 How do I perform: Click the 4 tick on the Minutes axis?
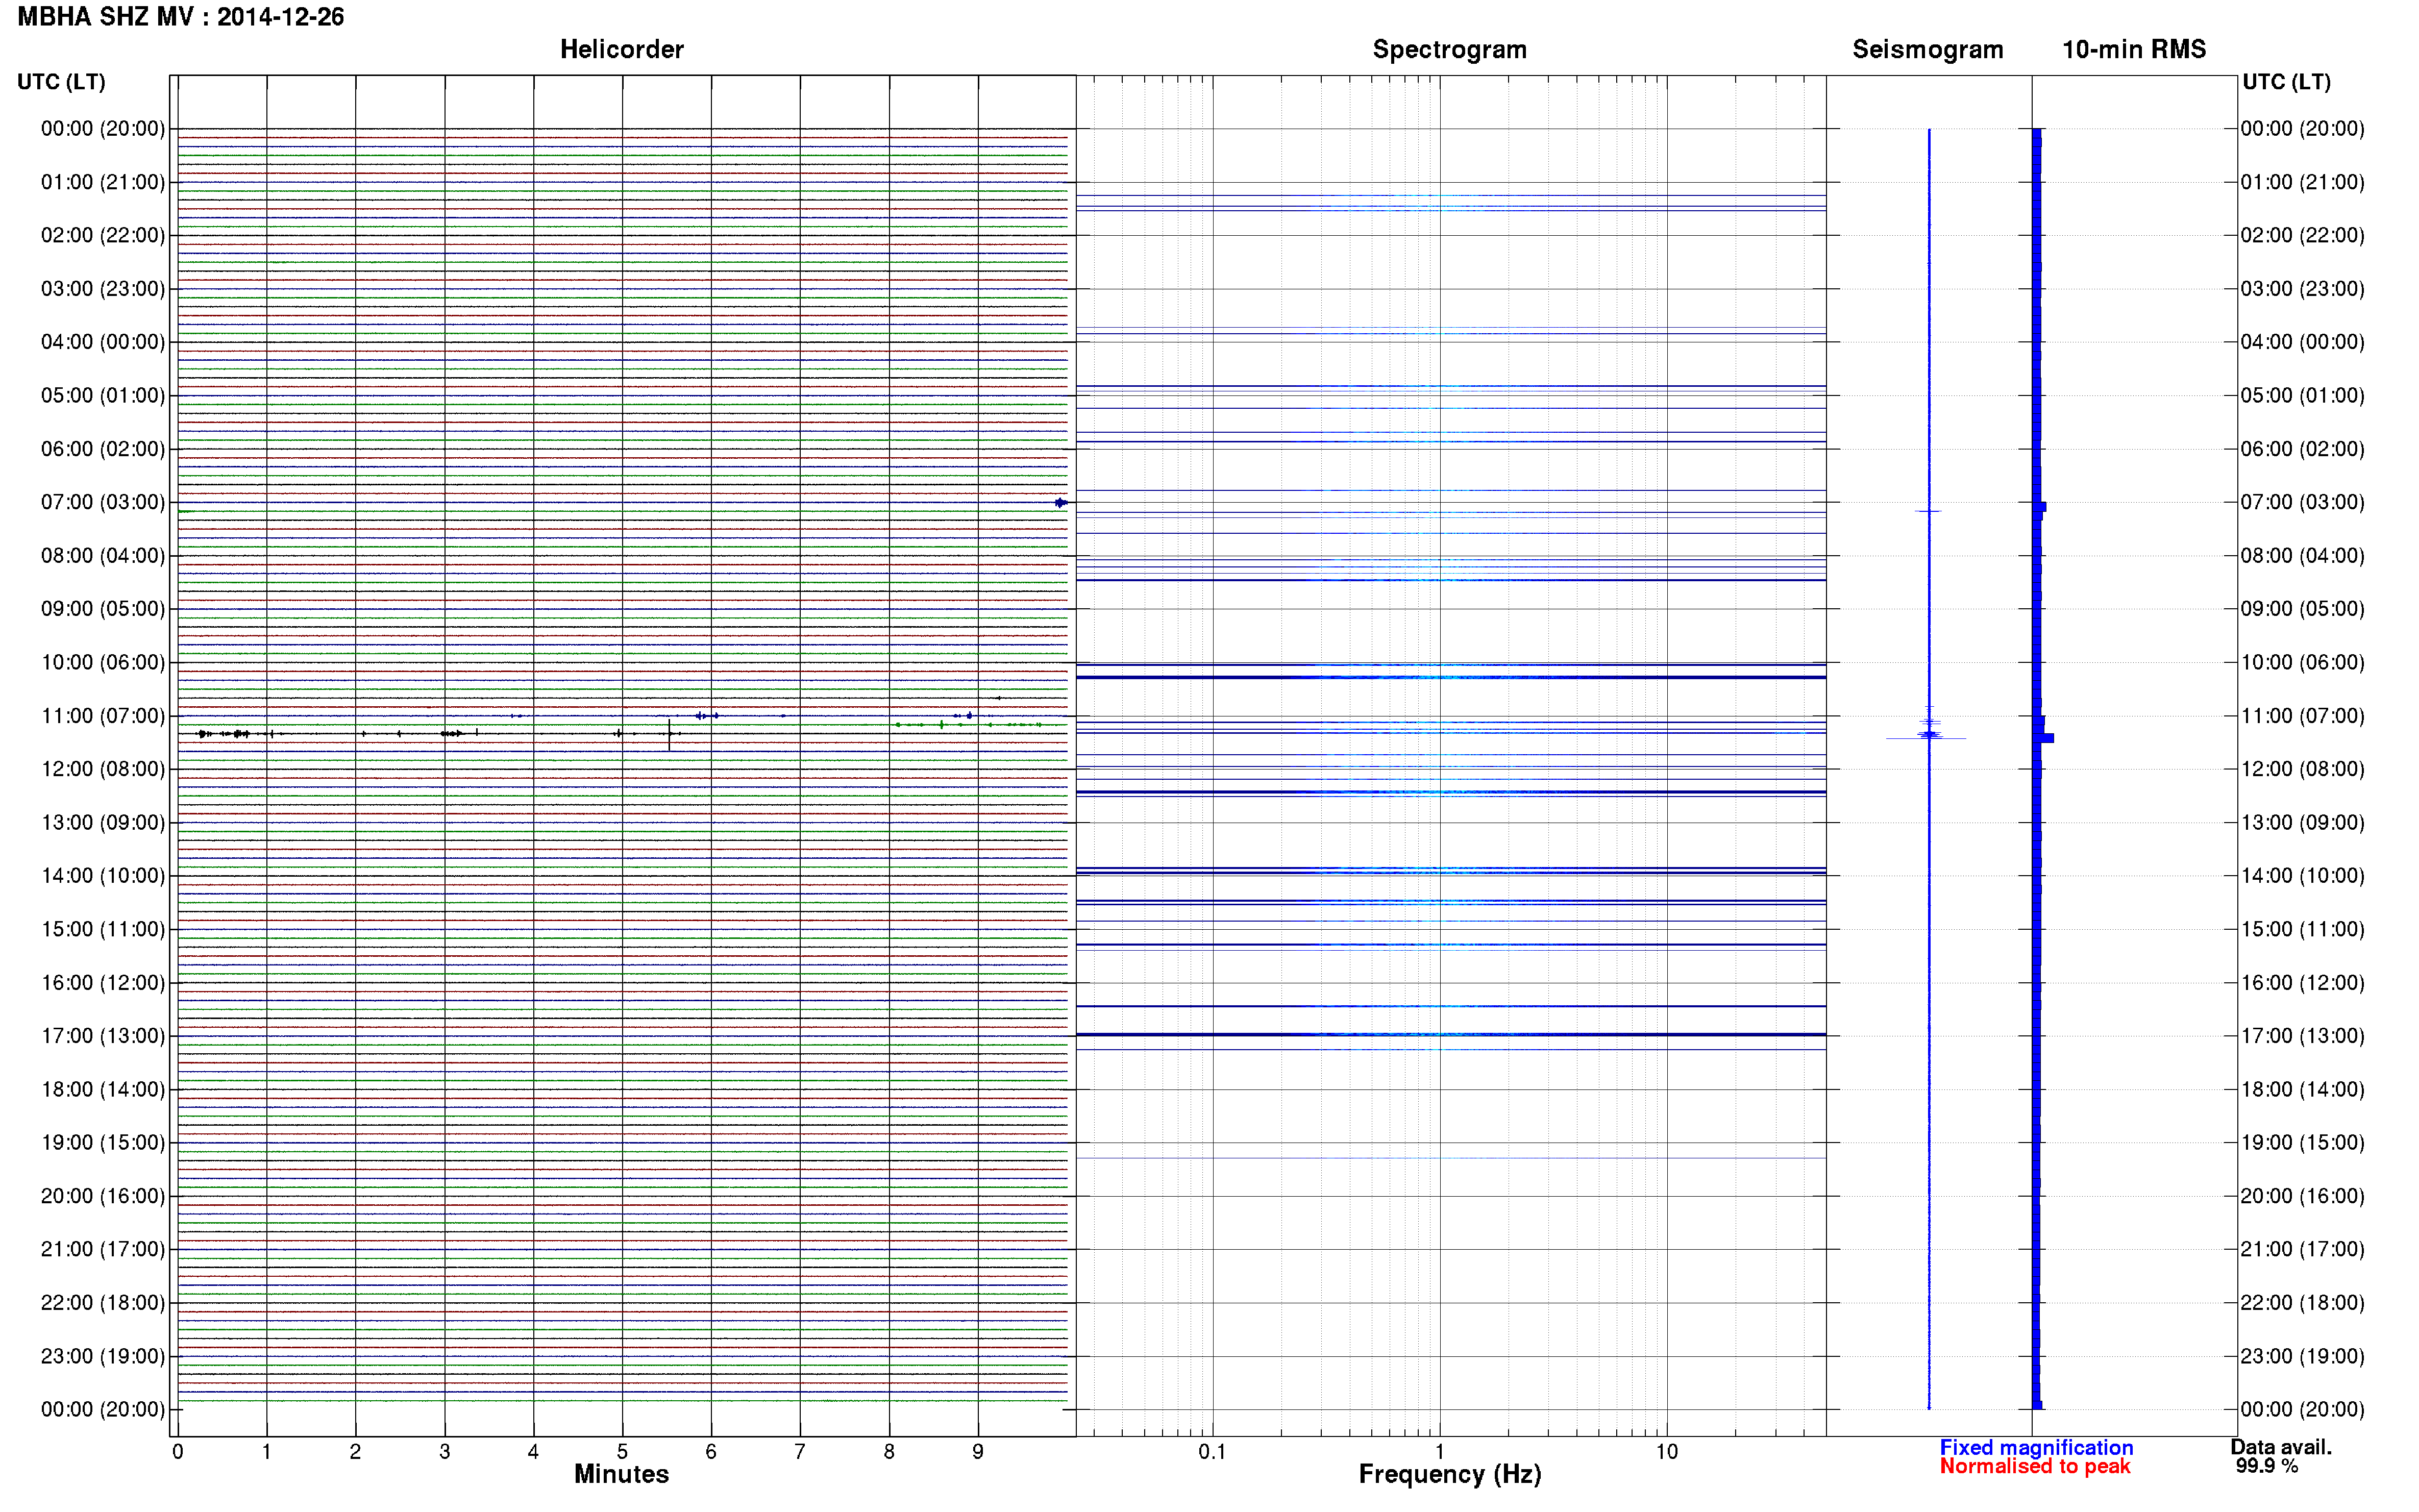(533, 1452)
